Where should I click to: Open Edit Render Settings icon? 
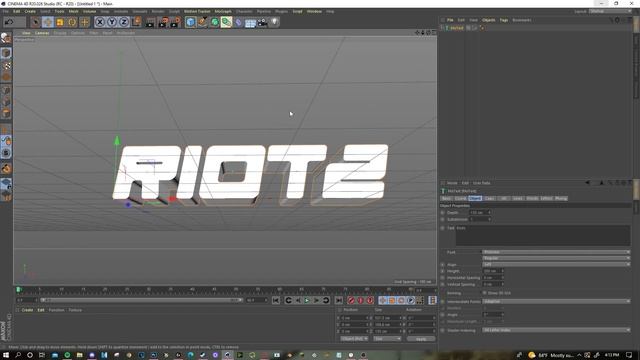click(175, 22)
